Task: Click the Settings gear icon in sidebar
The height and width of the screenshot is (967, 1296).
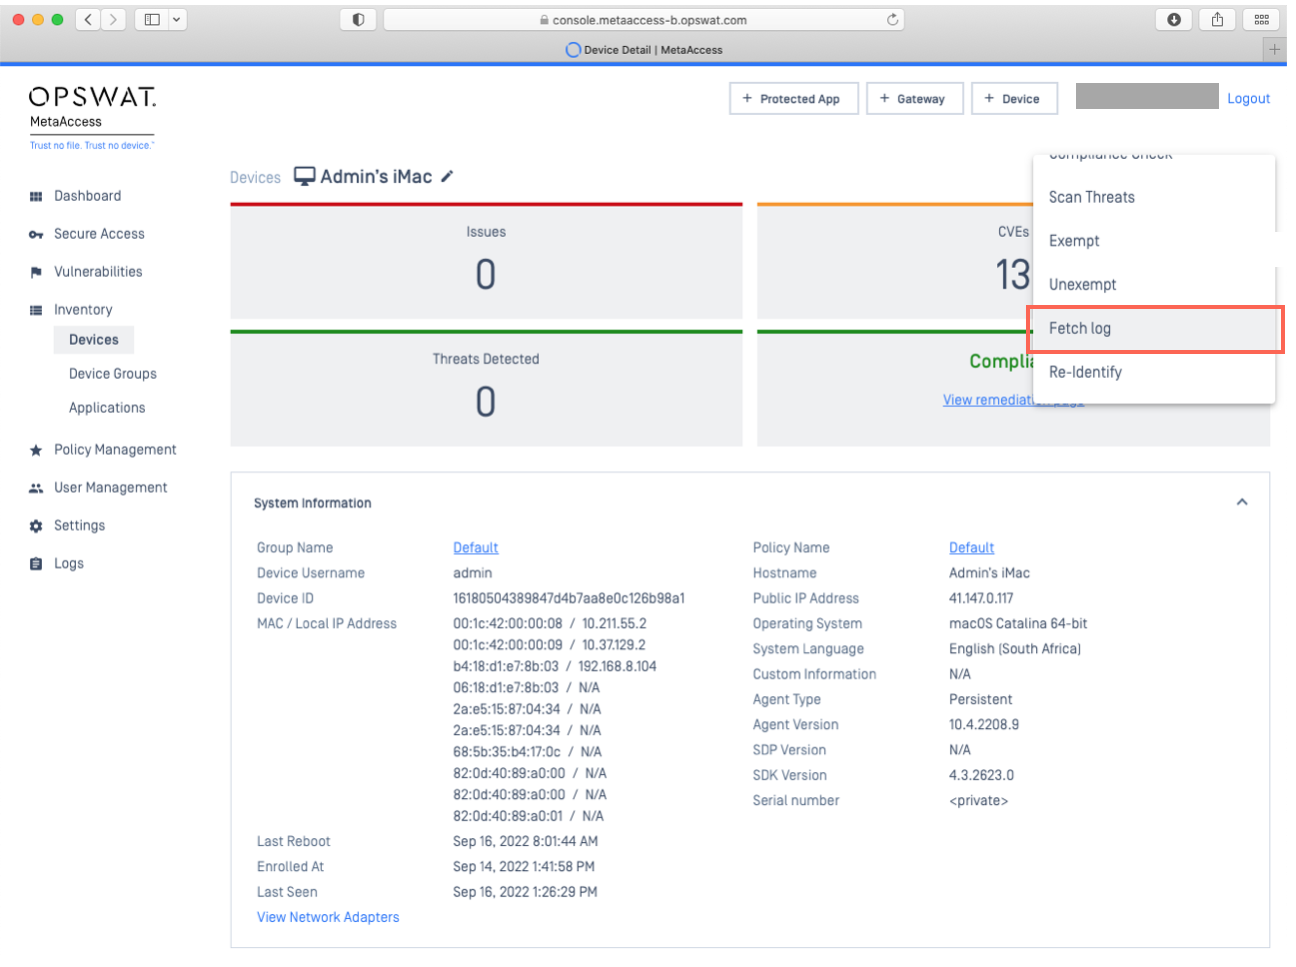Action: pyautogui.click(x=36, y=527)
